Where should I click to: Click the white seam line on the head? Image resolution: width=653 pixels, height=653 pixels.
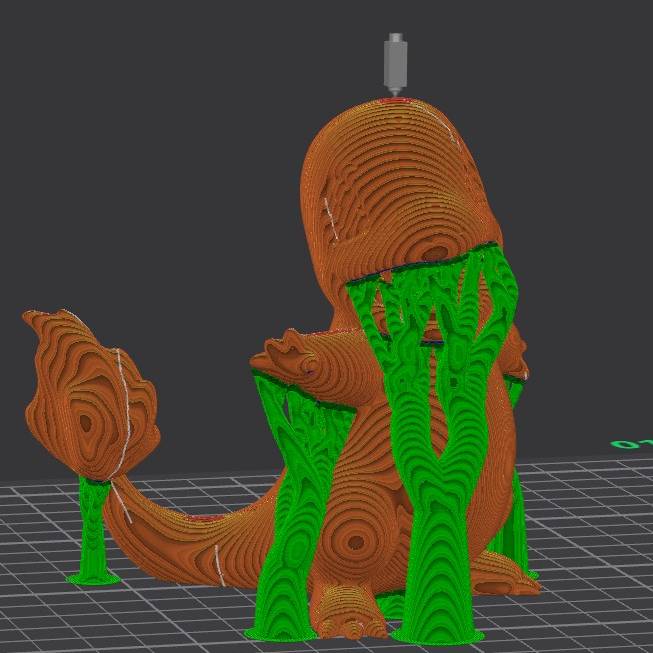pos(328,213)
